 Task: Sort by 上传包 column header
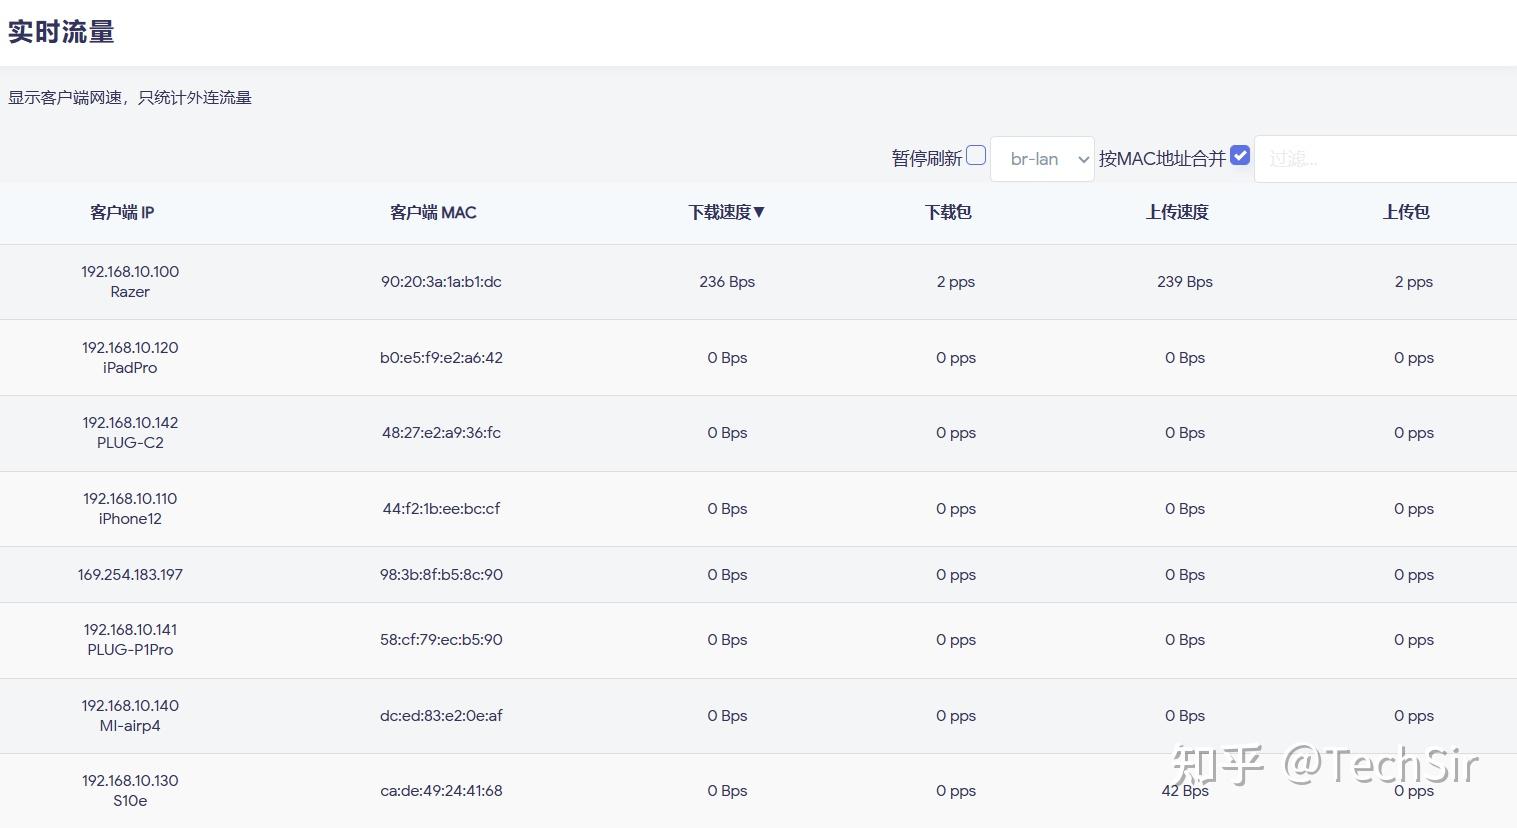[1406, 212]
